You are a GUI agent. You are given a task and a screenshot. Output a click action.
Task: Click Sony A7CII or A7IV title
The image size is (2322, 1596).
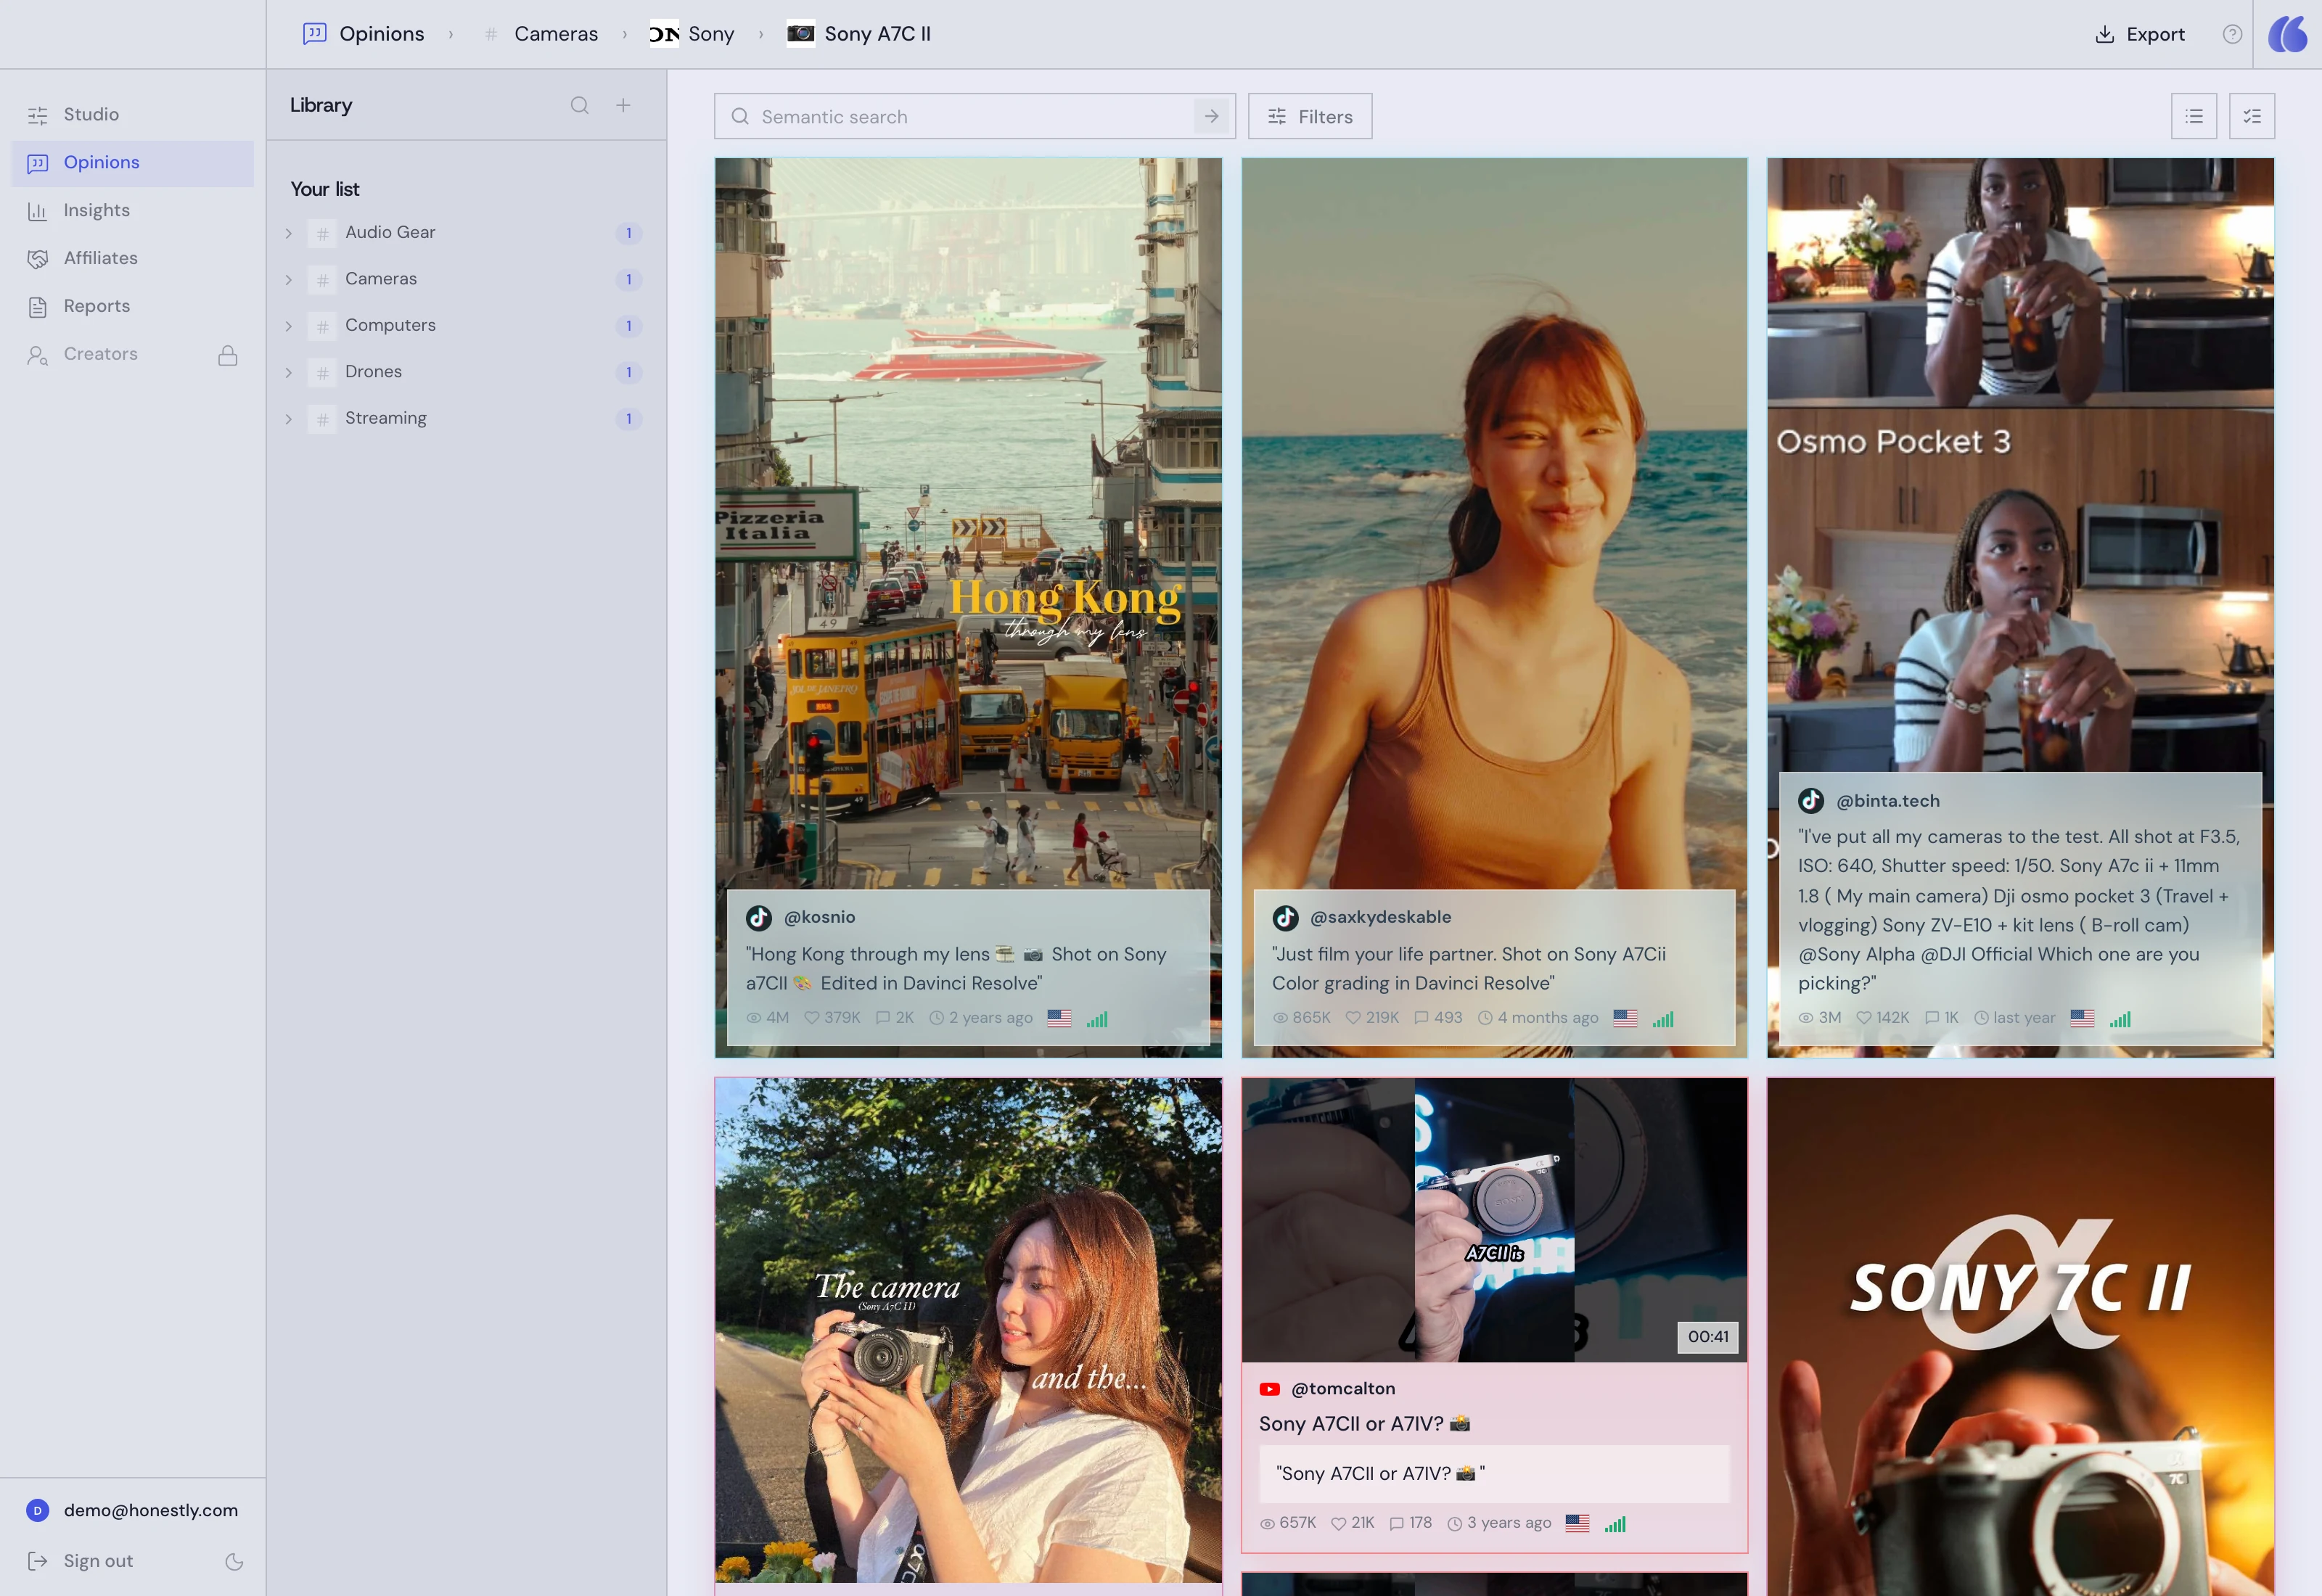1364,1425
